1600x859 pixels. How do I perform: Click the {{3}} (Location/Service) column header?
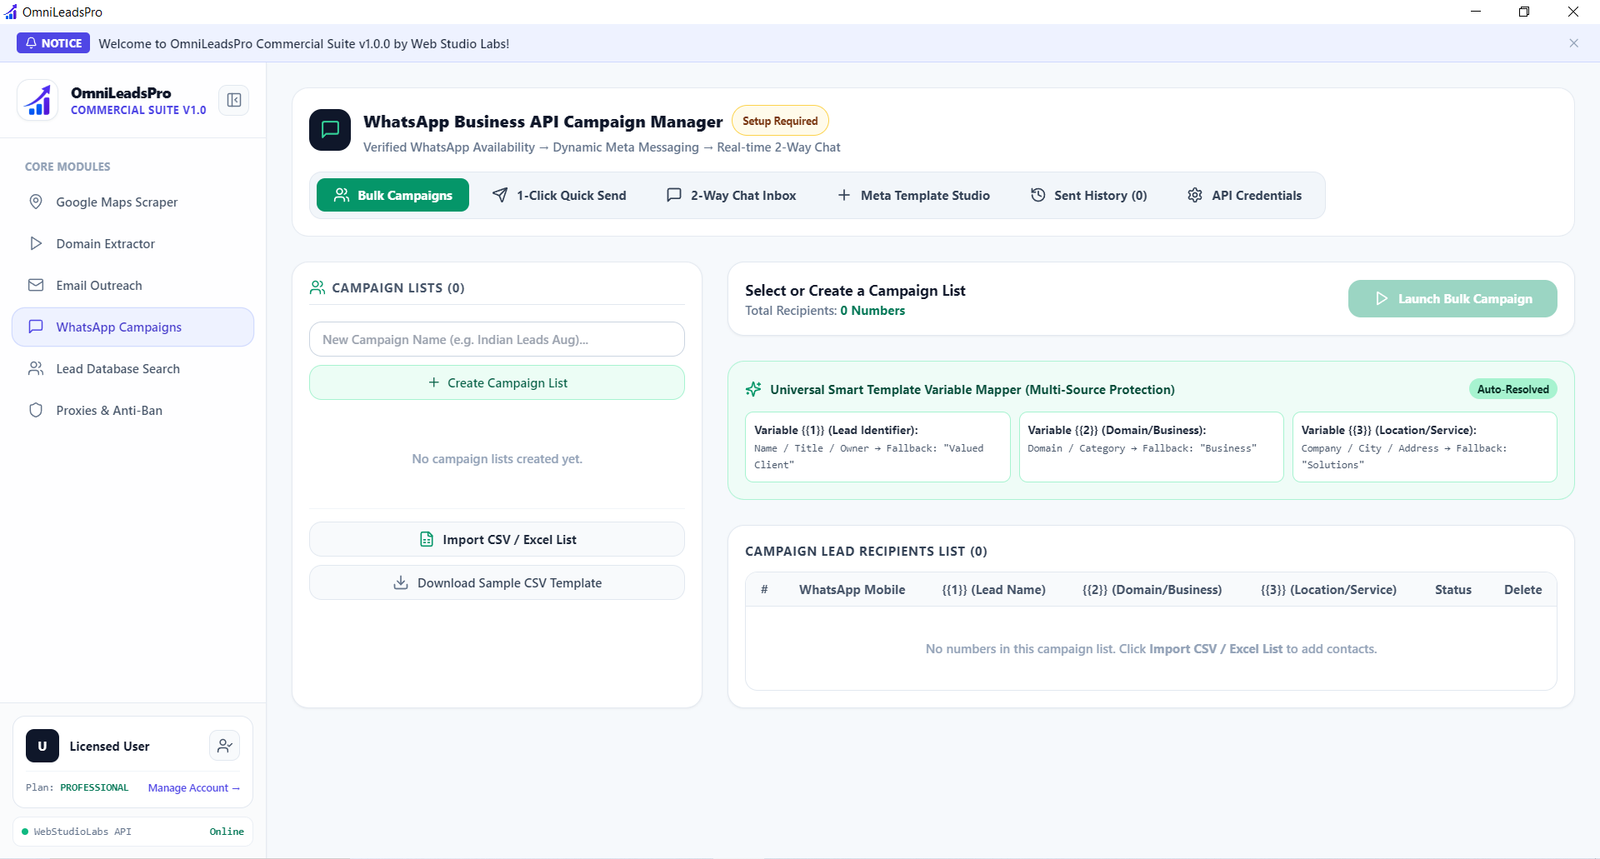coord(1329,590)
